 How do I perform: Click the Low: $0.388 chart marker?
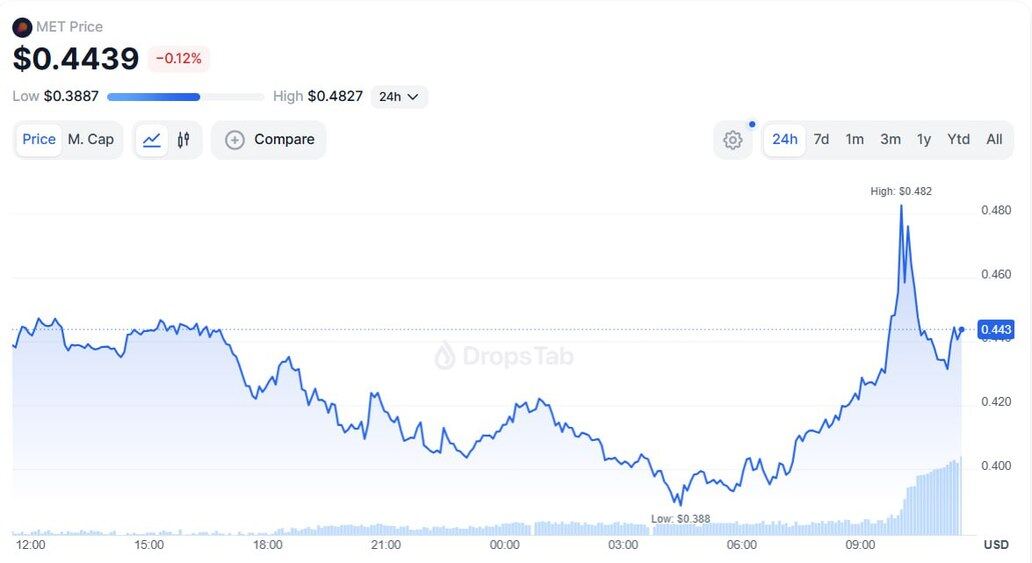(680, 519)
